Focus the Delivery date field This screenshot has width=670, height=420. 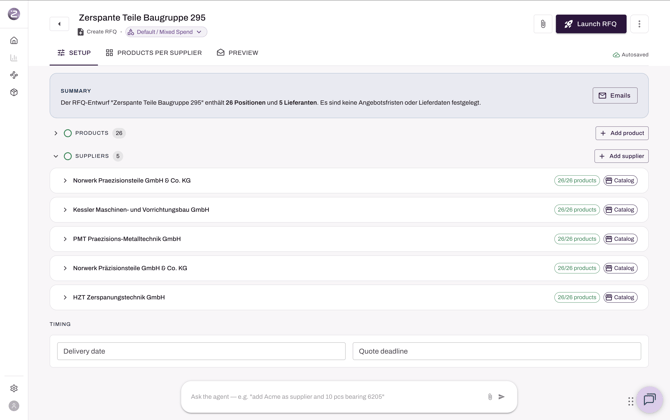pyautogui.click(x=201, y=351)
